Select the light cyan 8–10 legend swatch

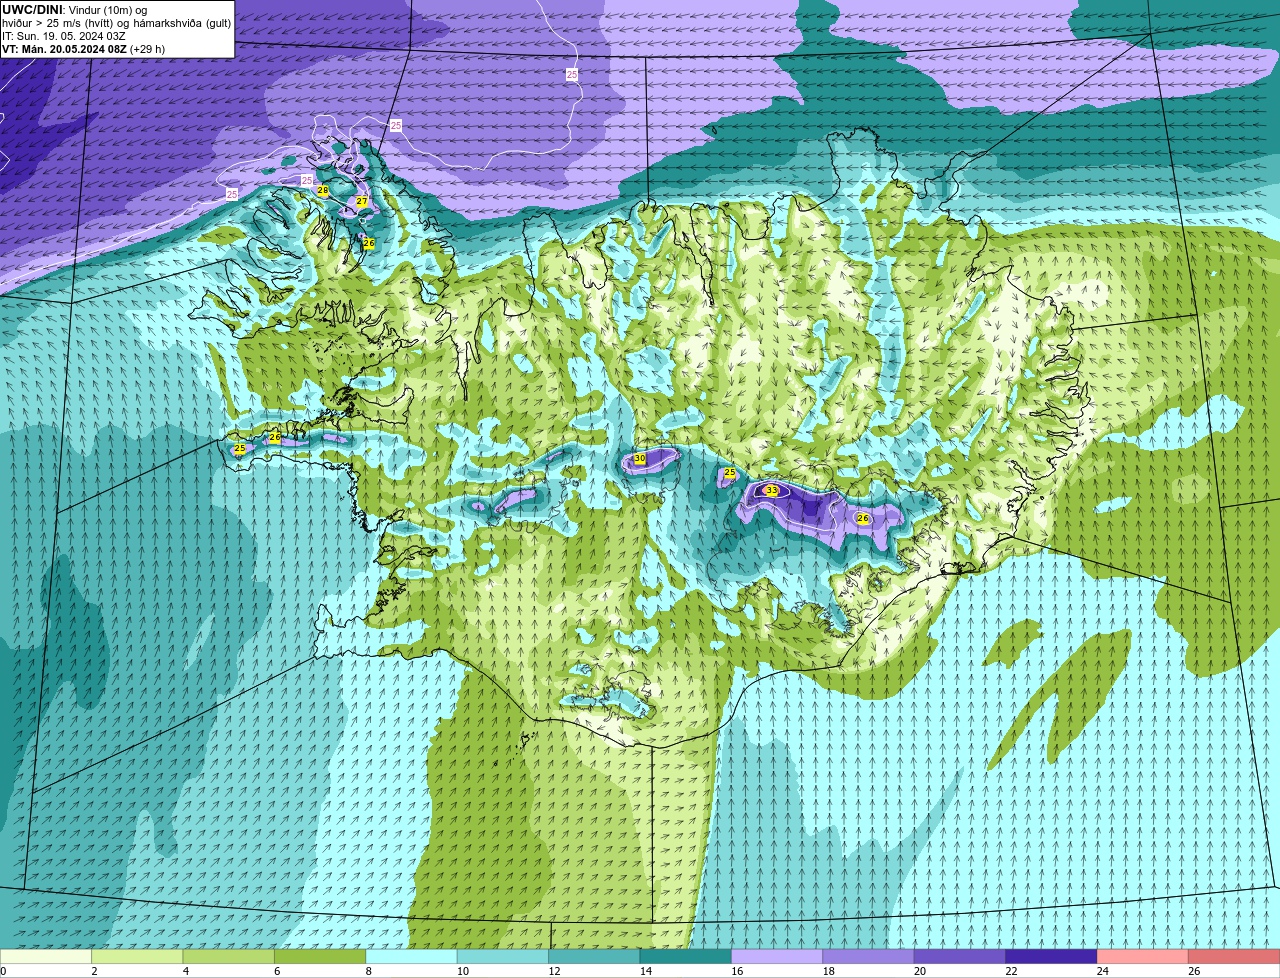[412, 957]
